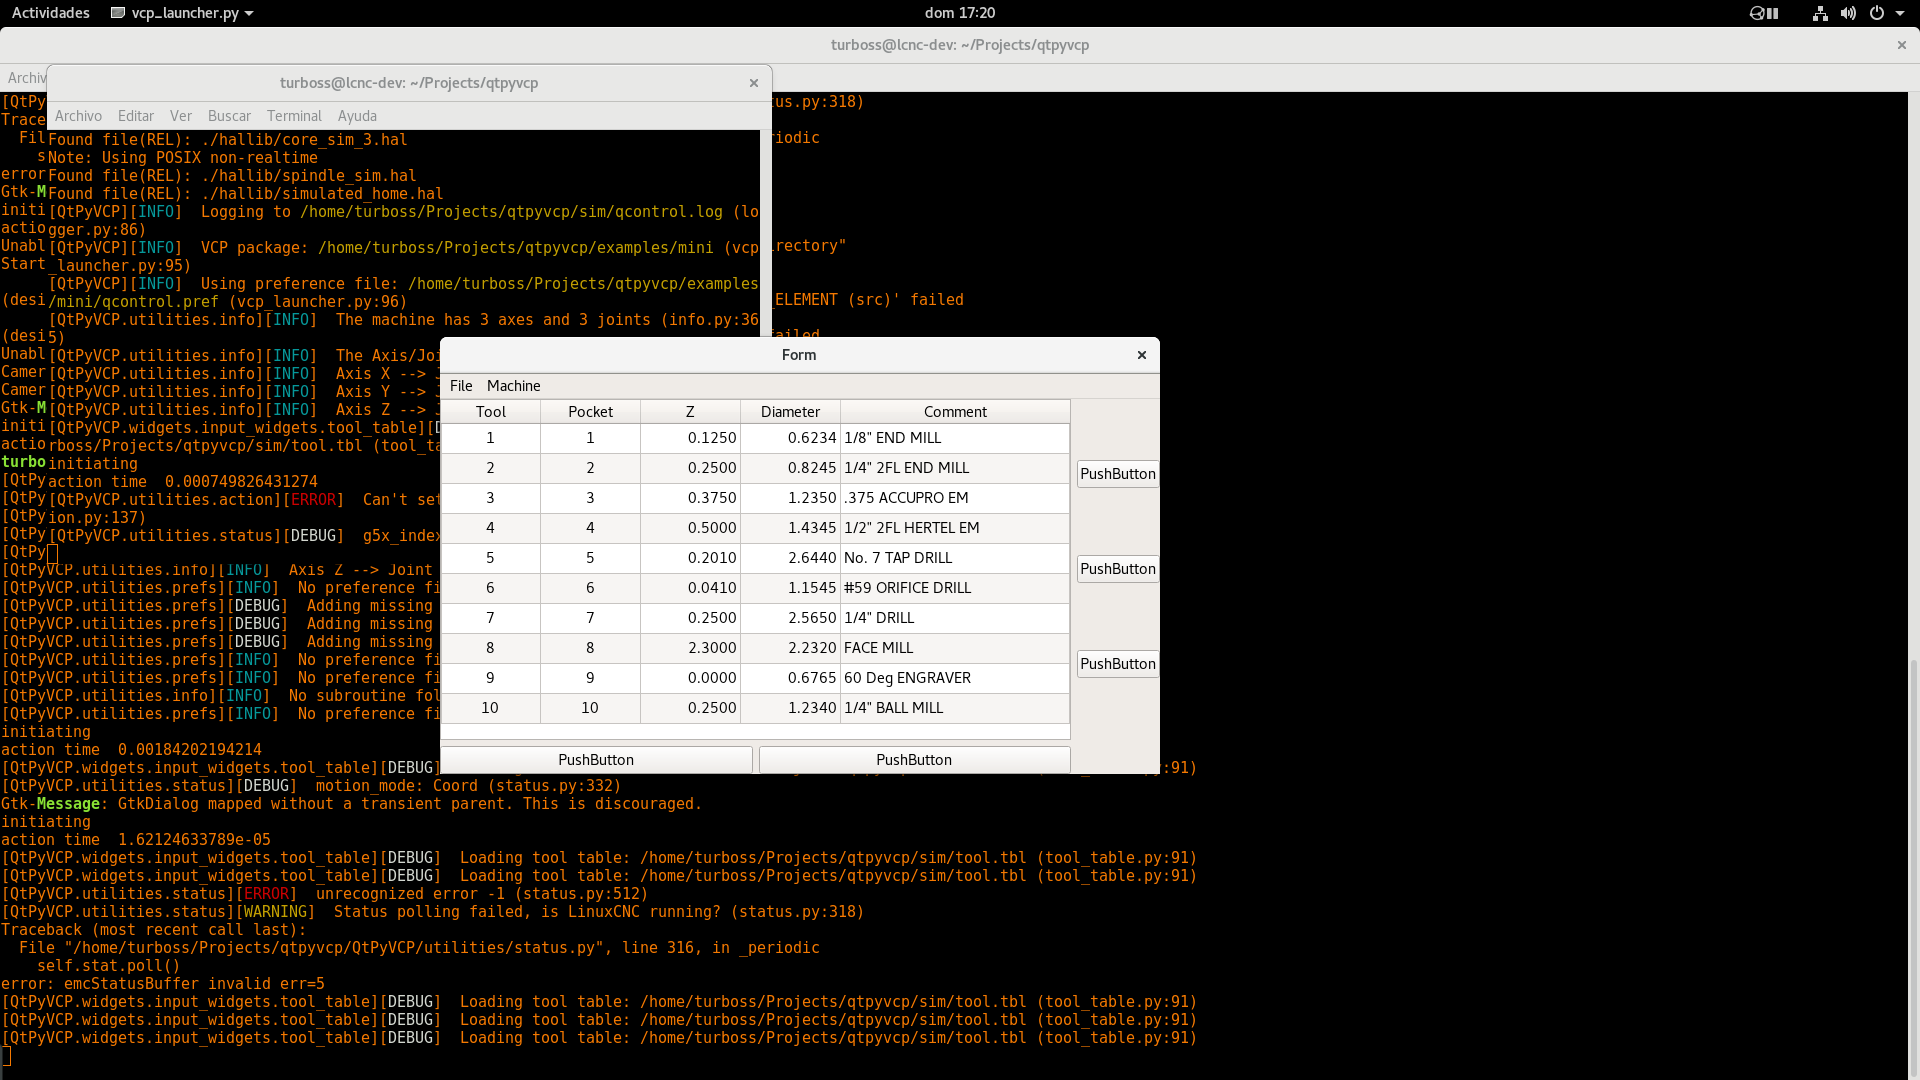Click diameter value 1.4345

[x=790, y=528]
